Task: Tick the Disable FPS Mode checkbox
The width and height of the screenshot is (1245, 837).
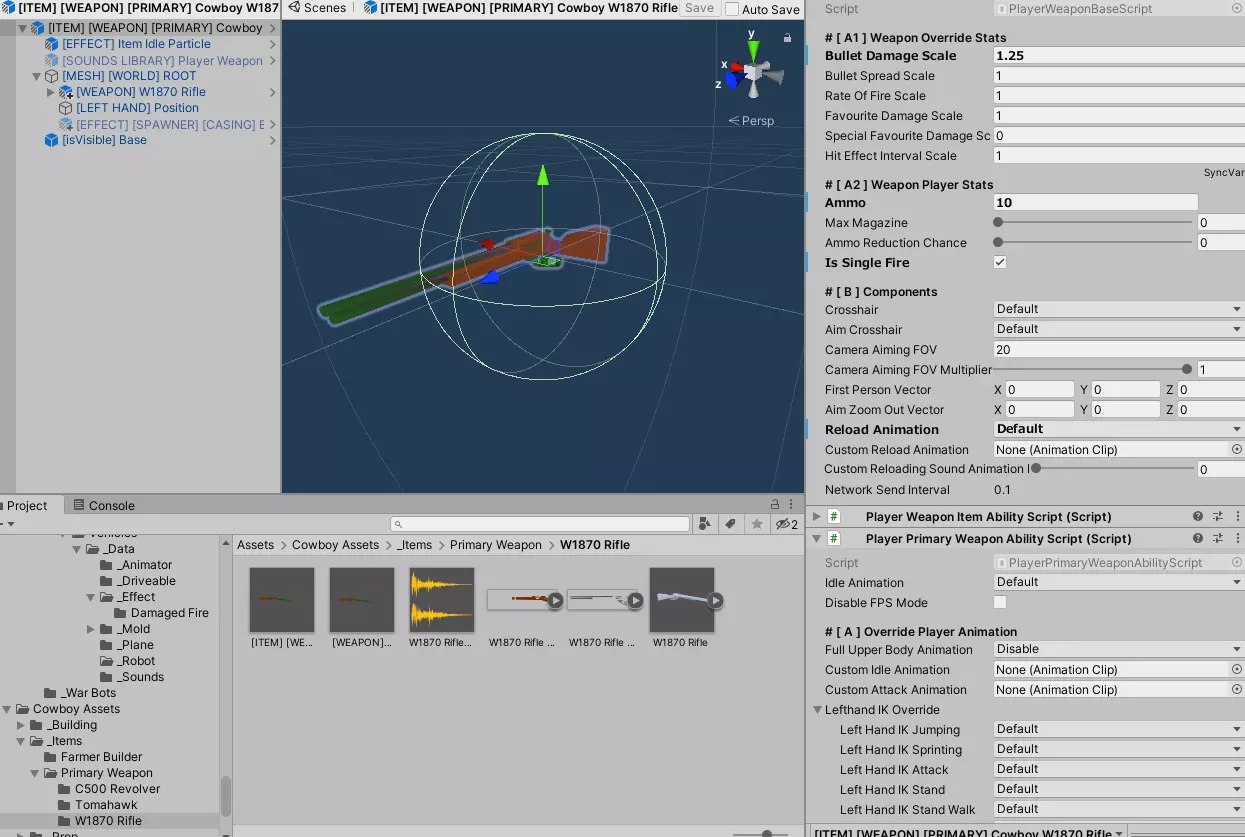Action: click(1000, 603)
